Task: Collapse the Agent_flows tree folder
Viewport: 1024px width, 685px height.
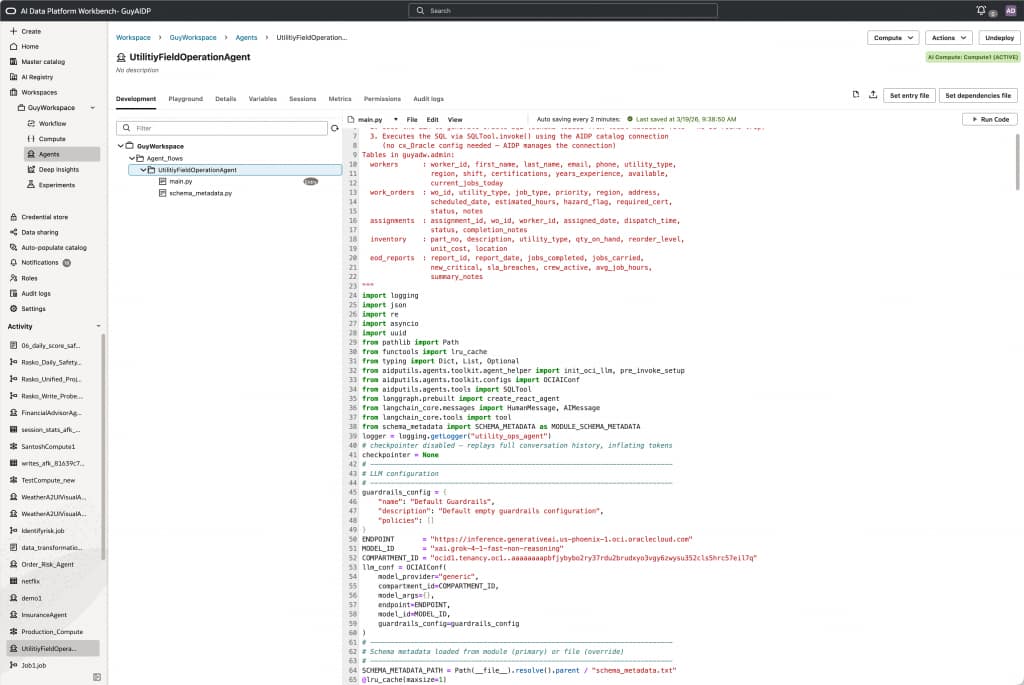Action: coord(132,158)
